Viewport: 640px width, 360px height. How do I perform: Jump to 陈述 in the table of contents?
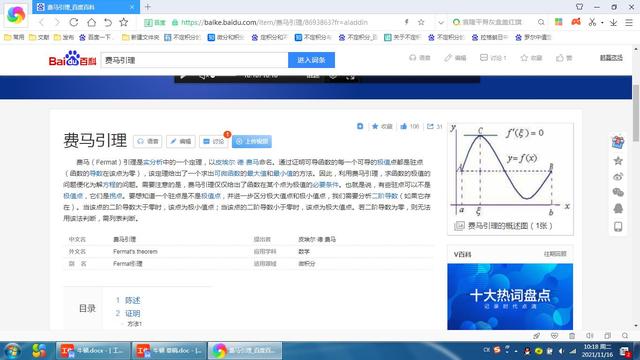pos(132,300)
